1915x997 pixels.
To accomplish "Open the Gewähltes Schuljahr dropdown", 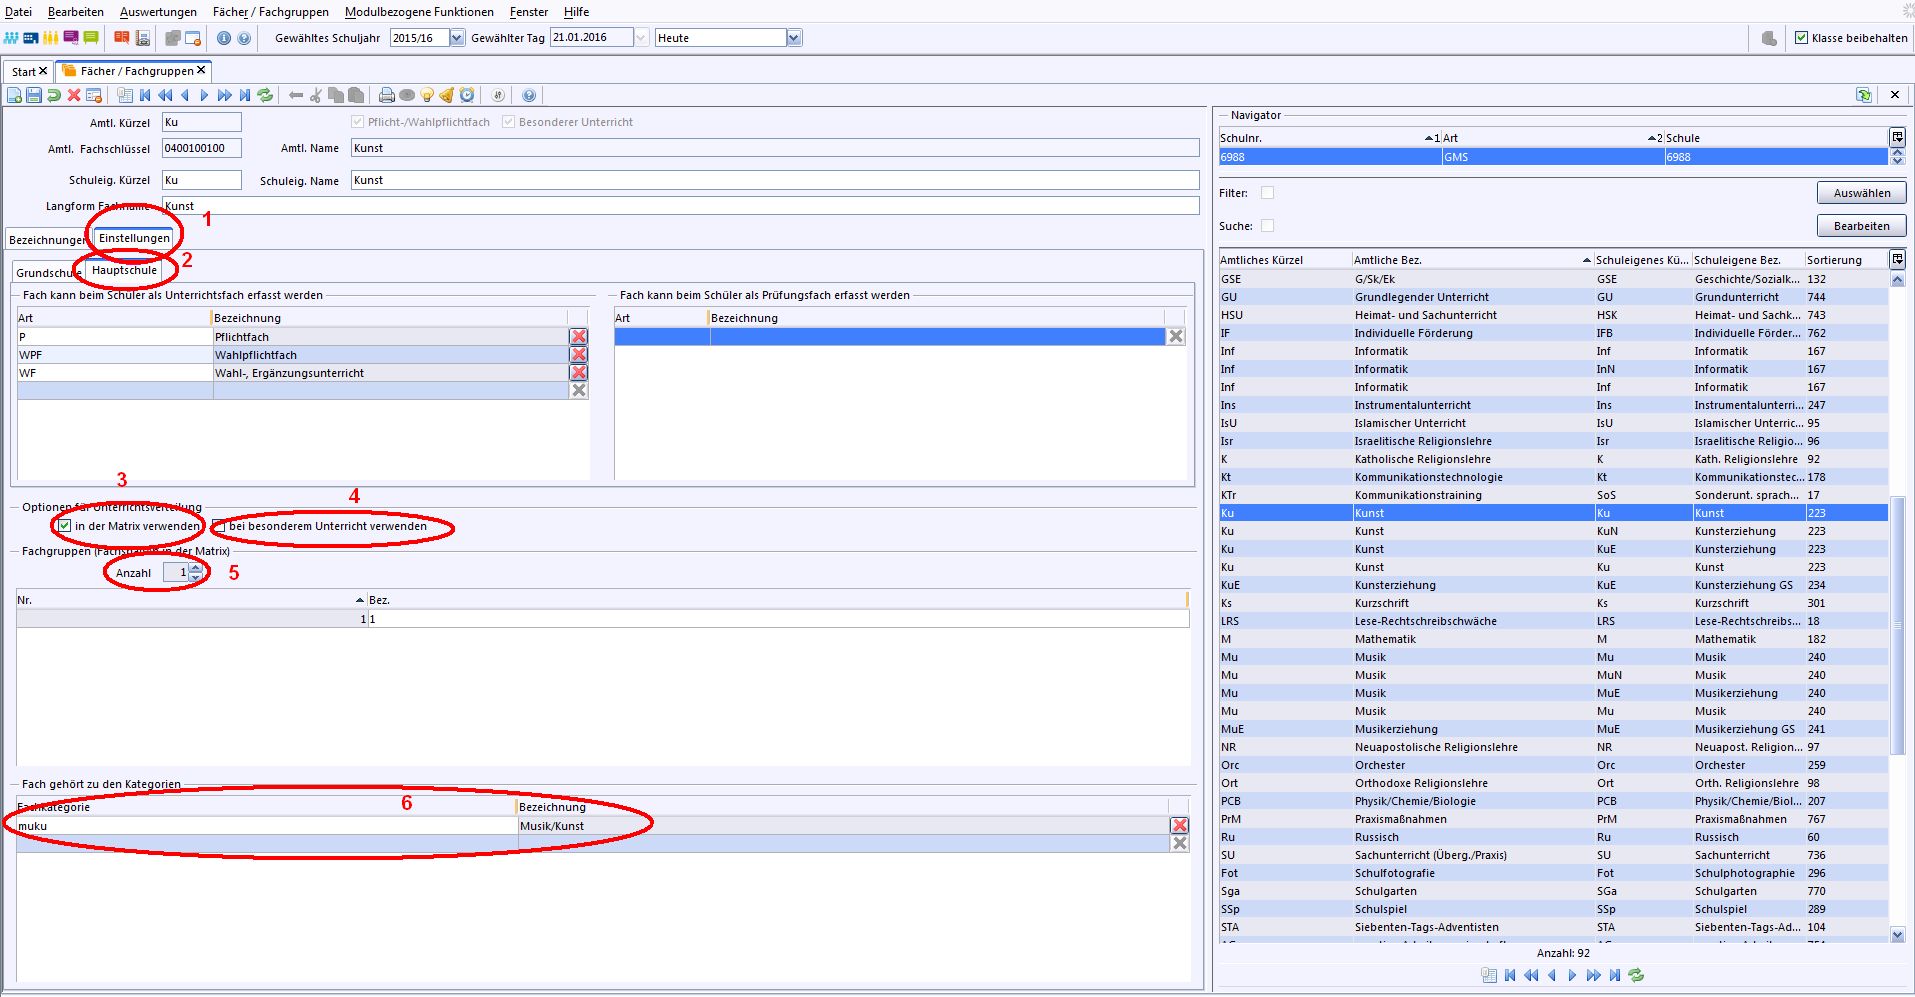I will pos(457,38).
